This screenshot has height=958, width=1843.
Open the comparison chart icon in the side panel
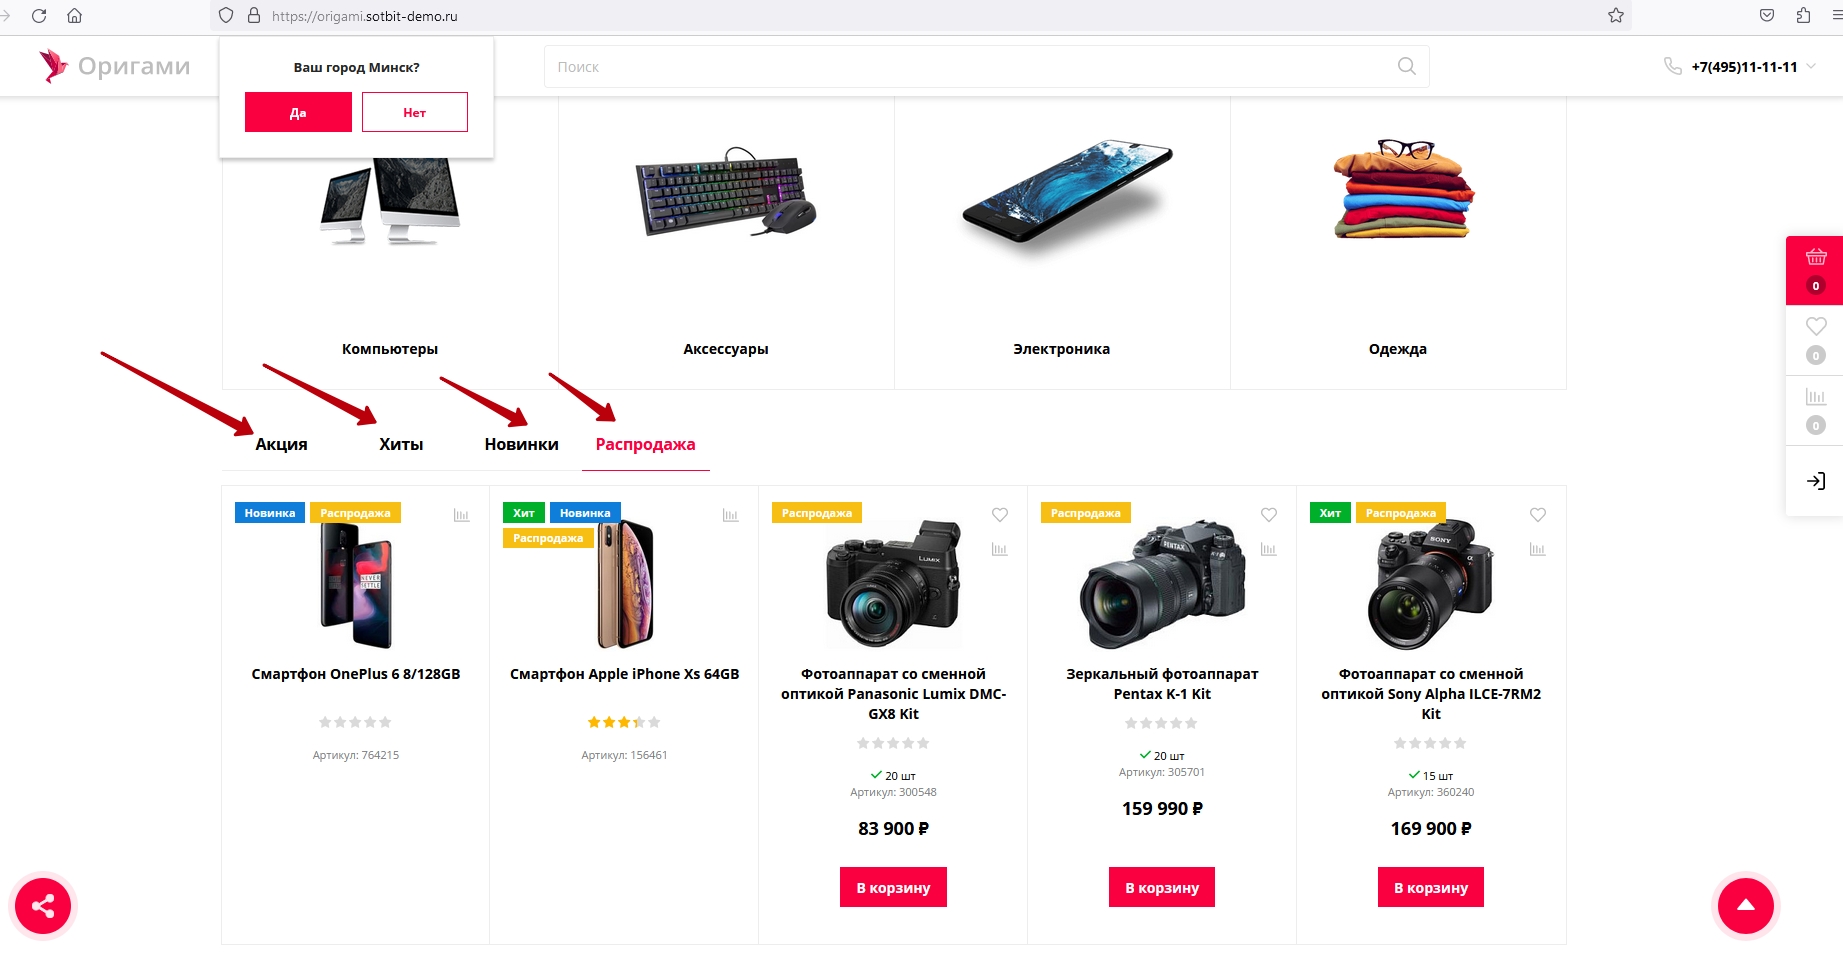point(1816,397)
